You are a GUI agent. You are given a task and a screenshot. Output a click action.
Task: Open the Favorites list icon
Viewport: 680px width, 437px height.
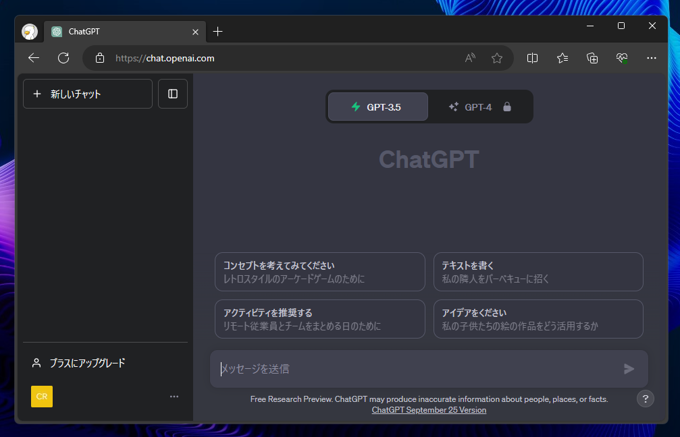562,58
